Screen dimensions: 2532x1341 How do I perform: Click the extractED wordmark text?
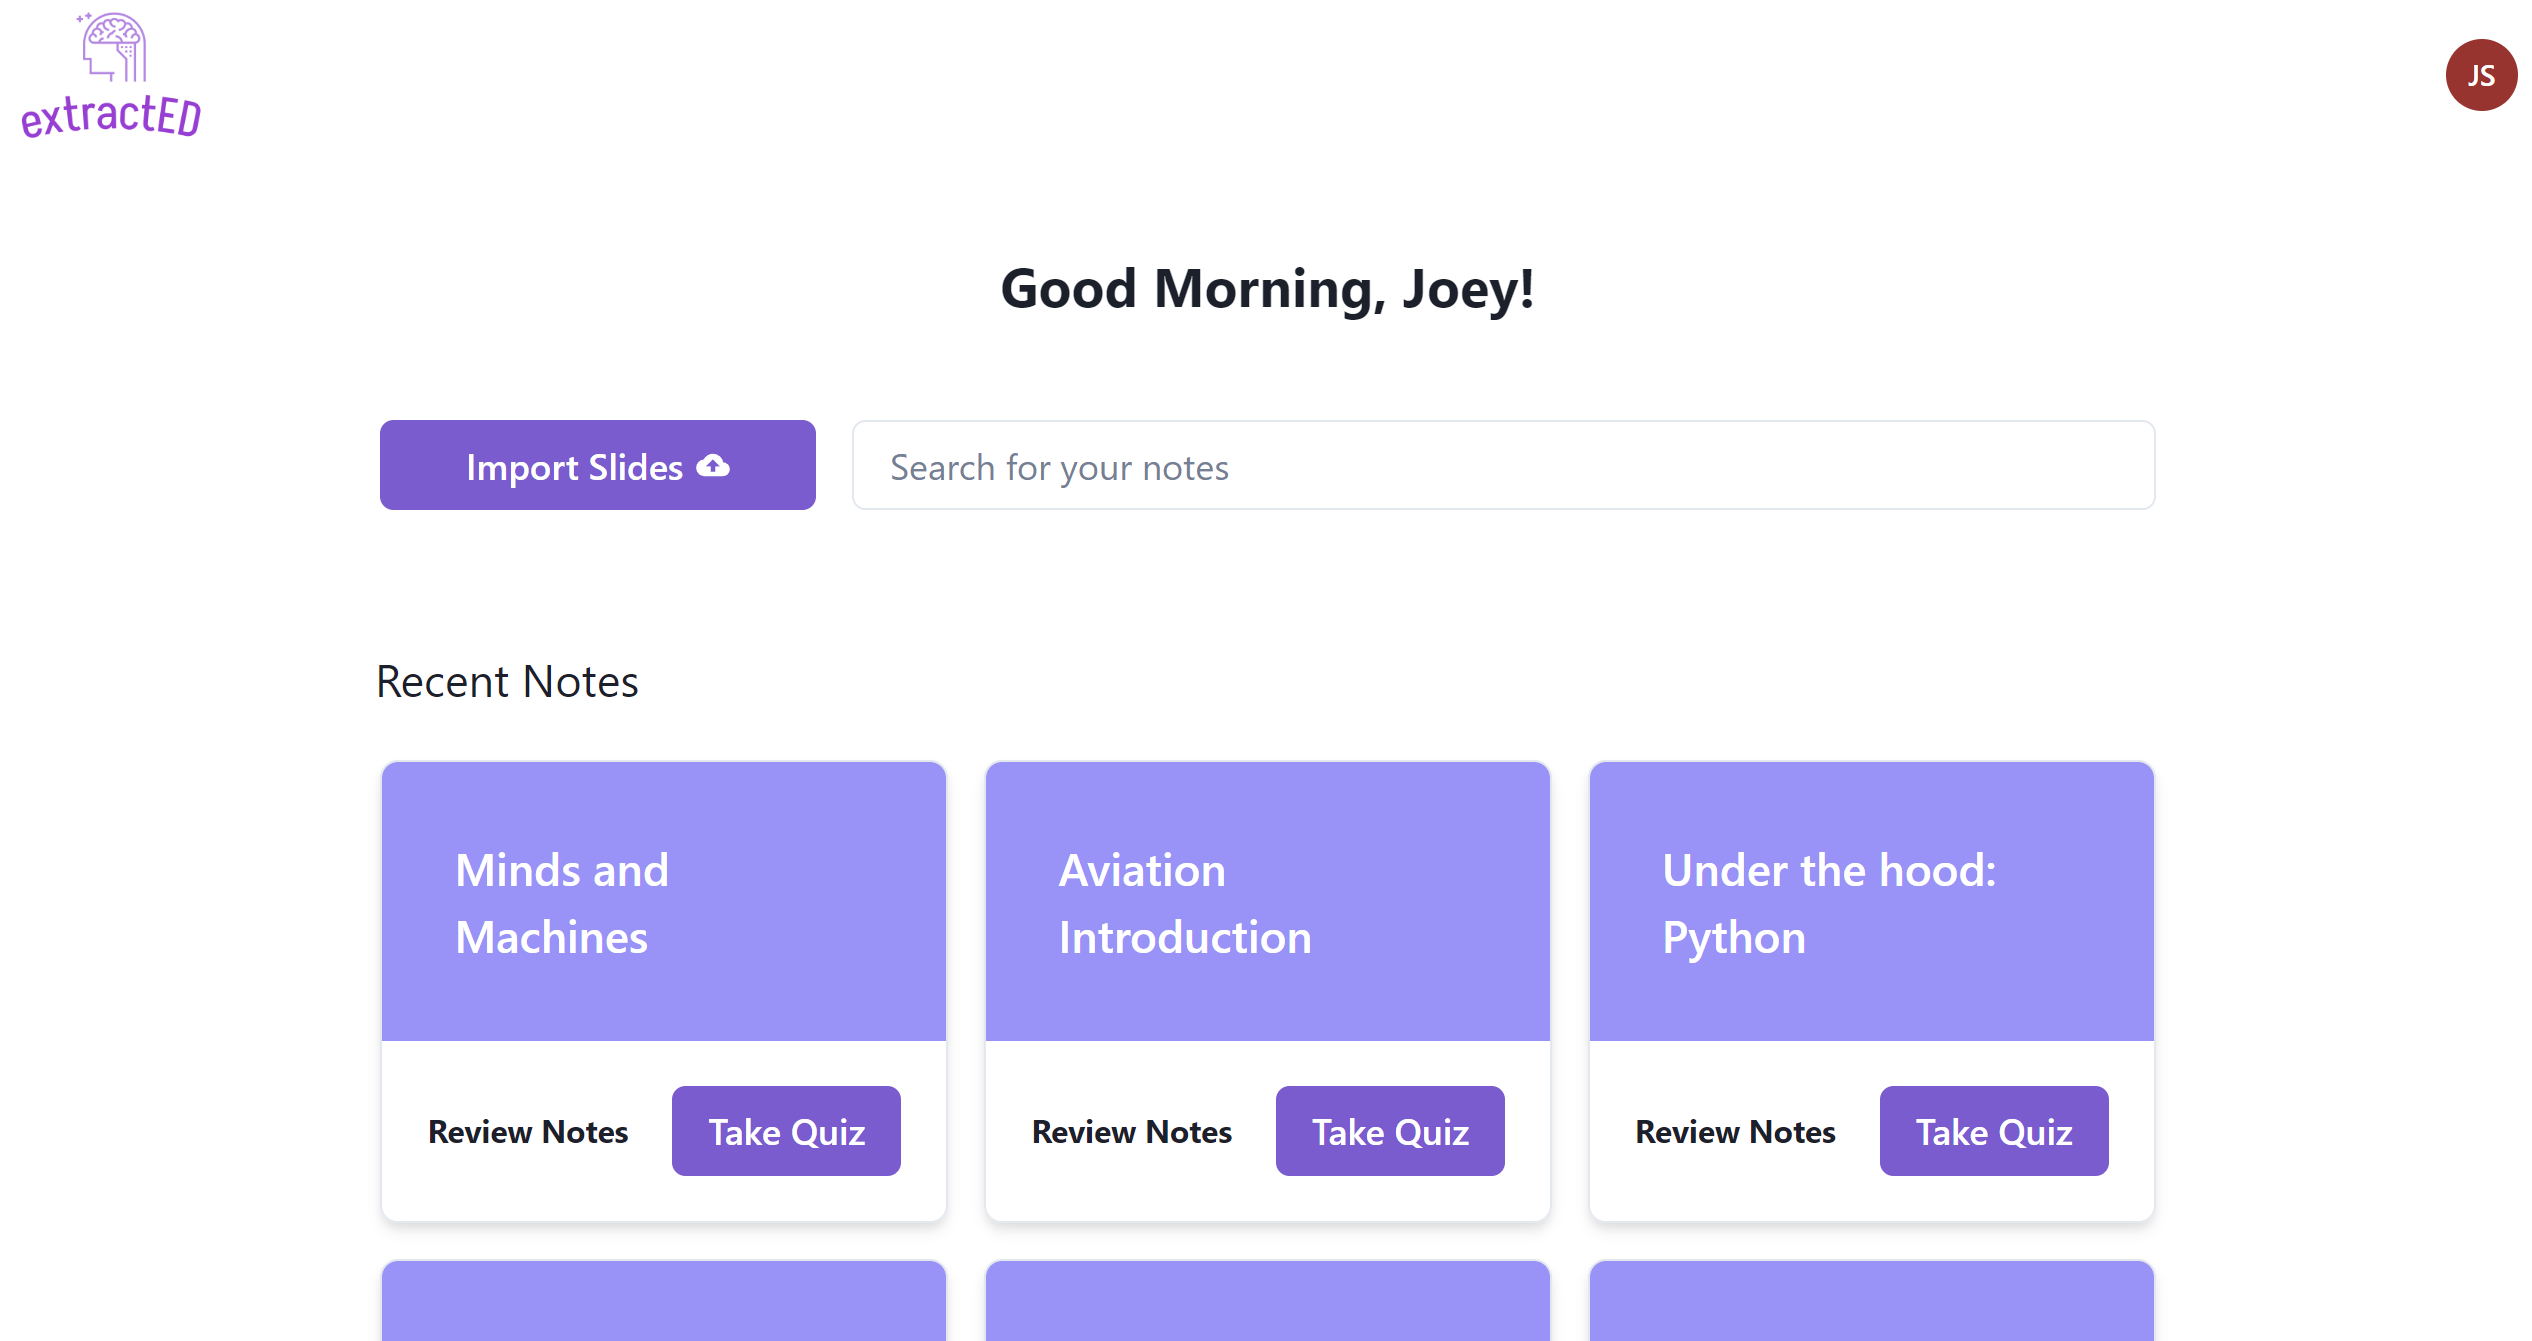point(111,116)
